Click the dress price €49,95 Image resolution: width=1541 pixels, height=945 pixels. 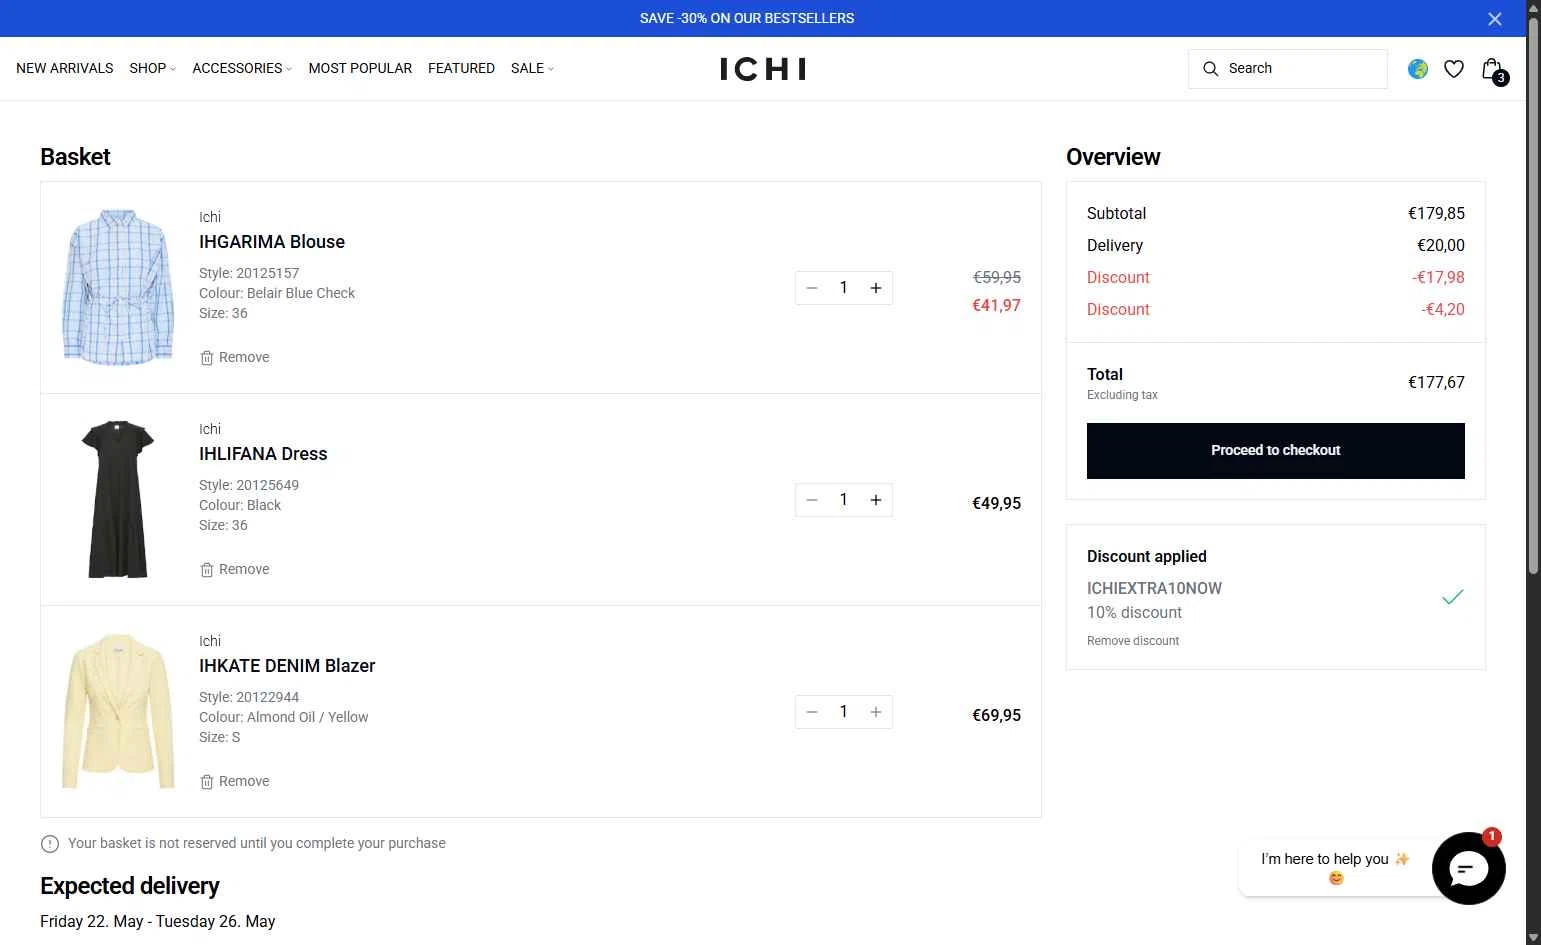pos(997,503)
